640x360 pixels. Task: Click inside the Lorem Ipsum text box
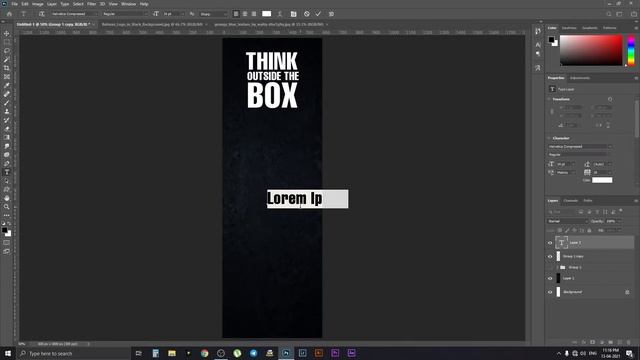click(307, 199)
